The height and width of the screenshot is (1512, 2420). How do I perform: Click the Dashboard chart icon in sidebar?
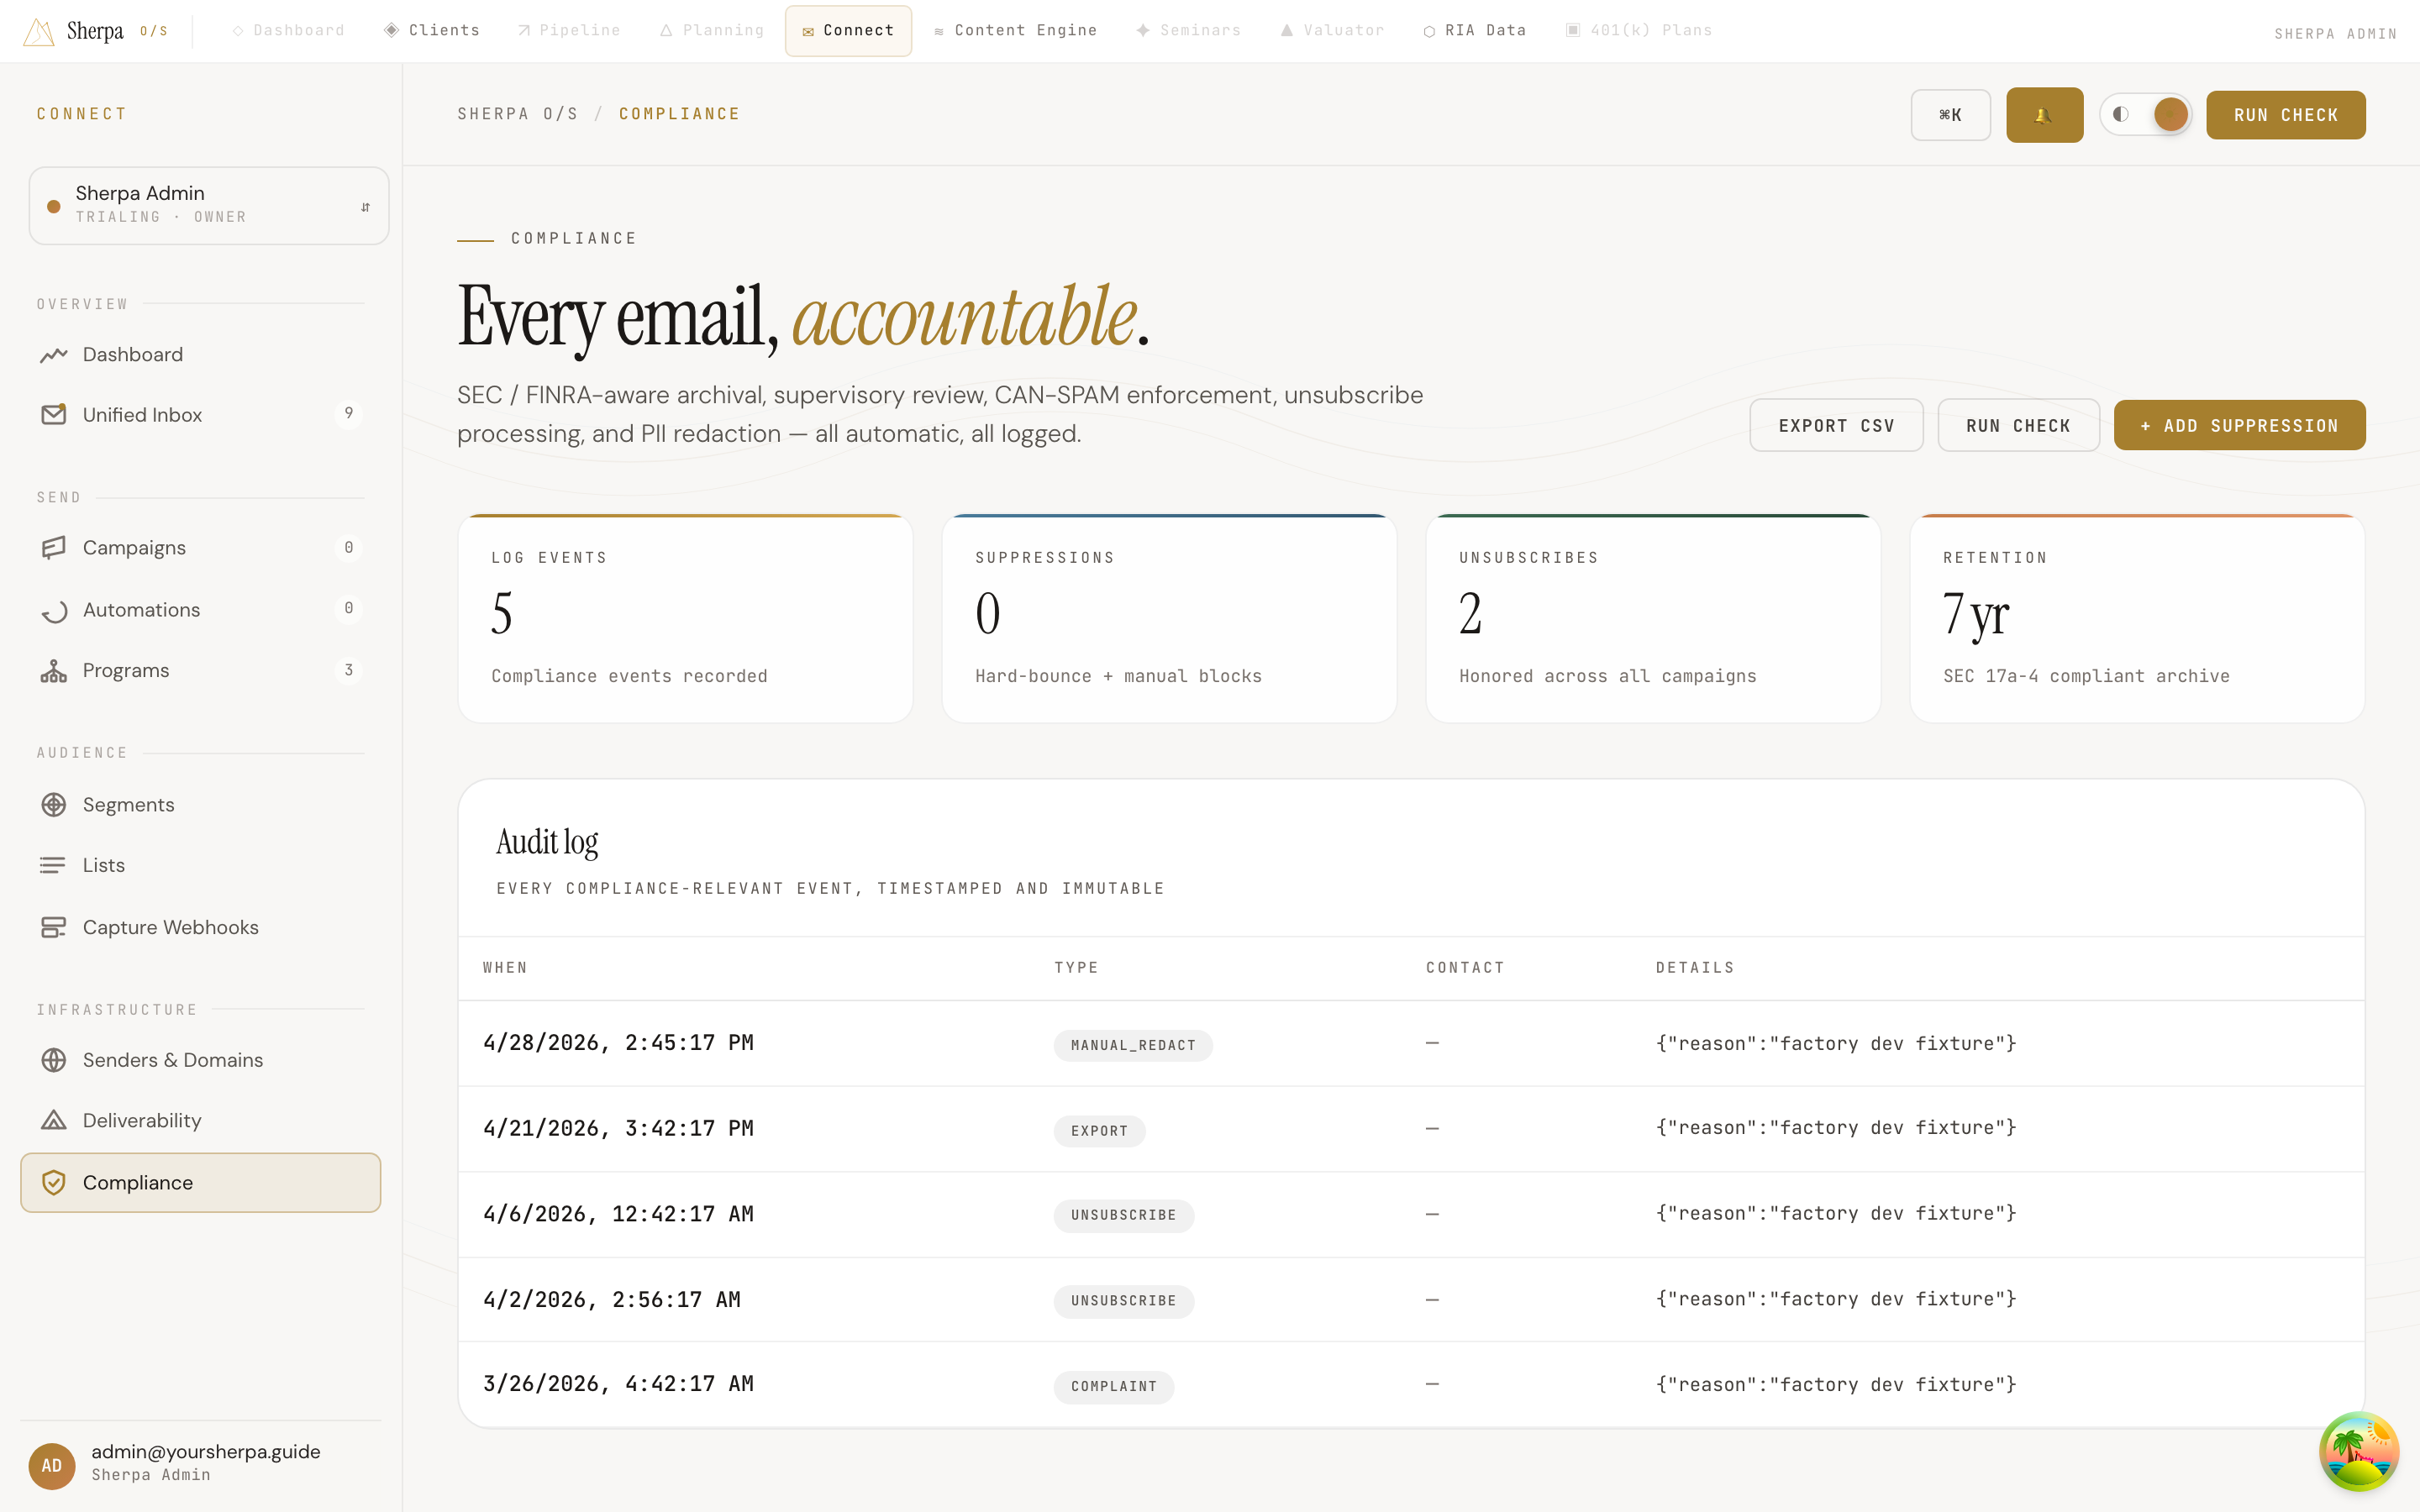(x=54, y=355)
